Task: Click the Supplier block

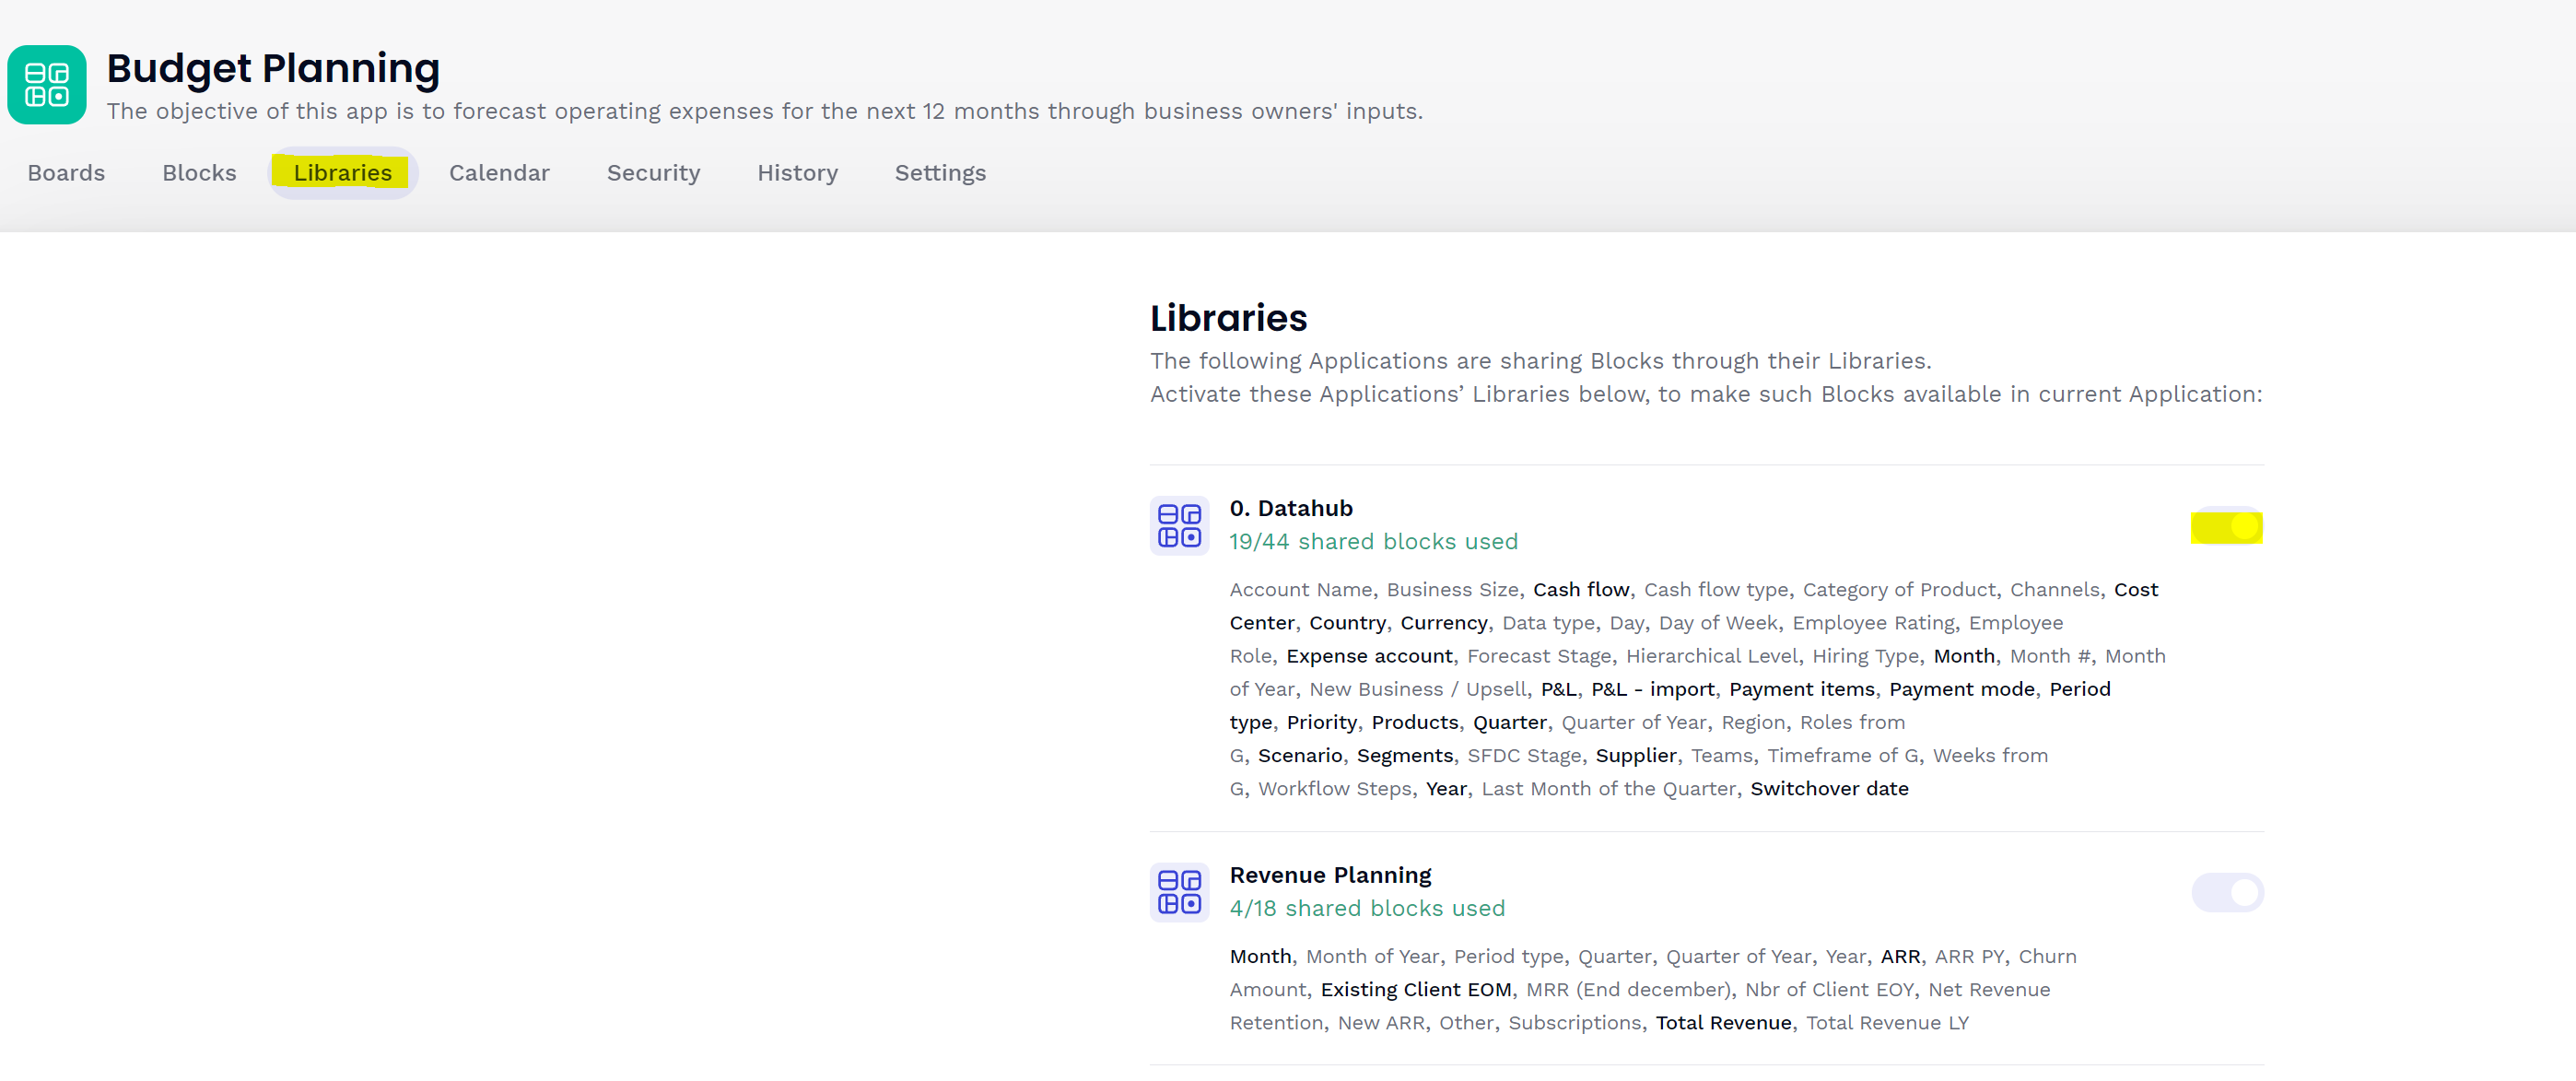Action: pyautogui.click(x=1635, y=755)
